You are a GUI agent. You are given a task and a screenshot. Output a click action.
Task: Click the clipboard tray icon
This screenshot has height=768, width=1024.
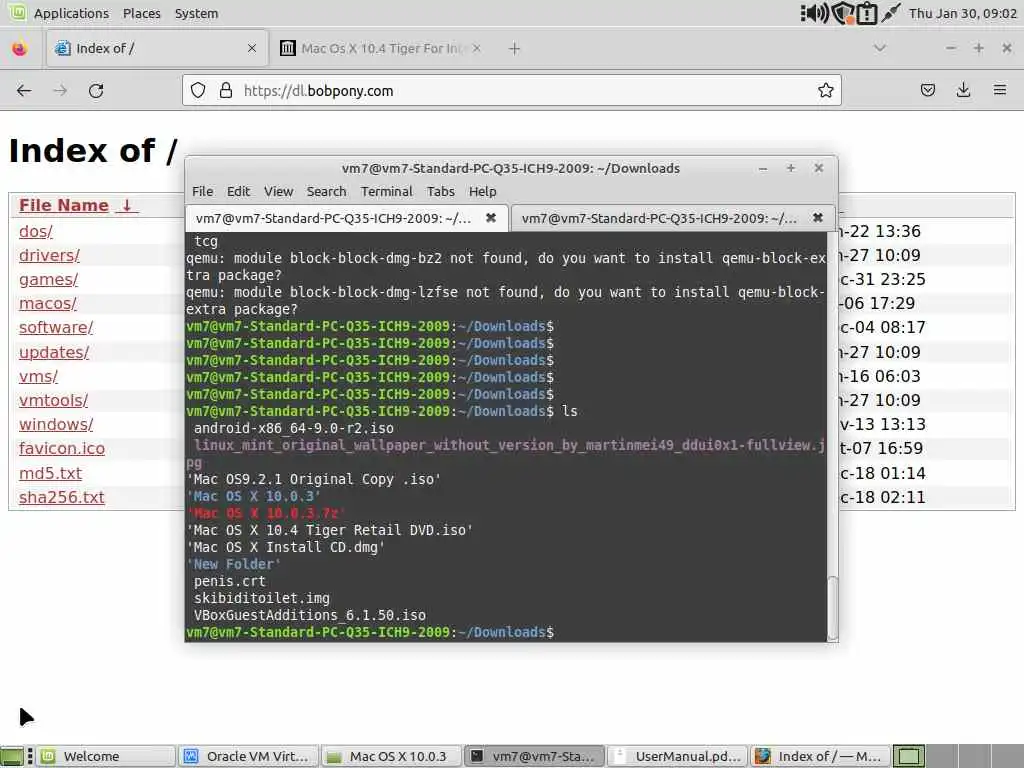867,13
